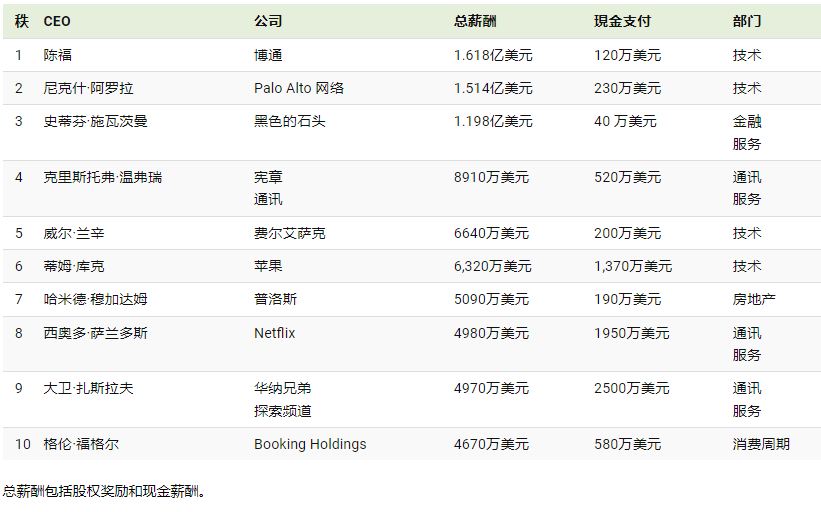The width and height of the screenshot is (821, 512).
Task: Click rank number 10
Action: (23, 444)
